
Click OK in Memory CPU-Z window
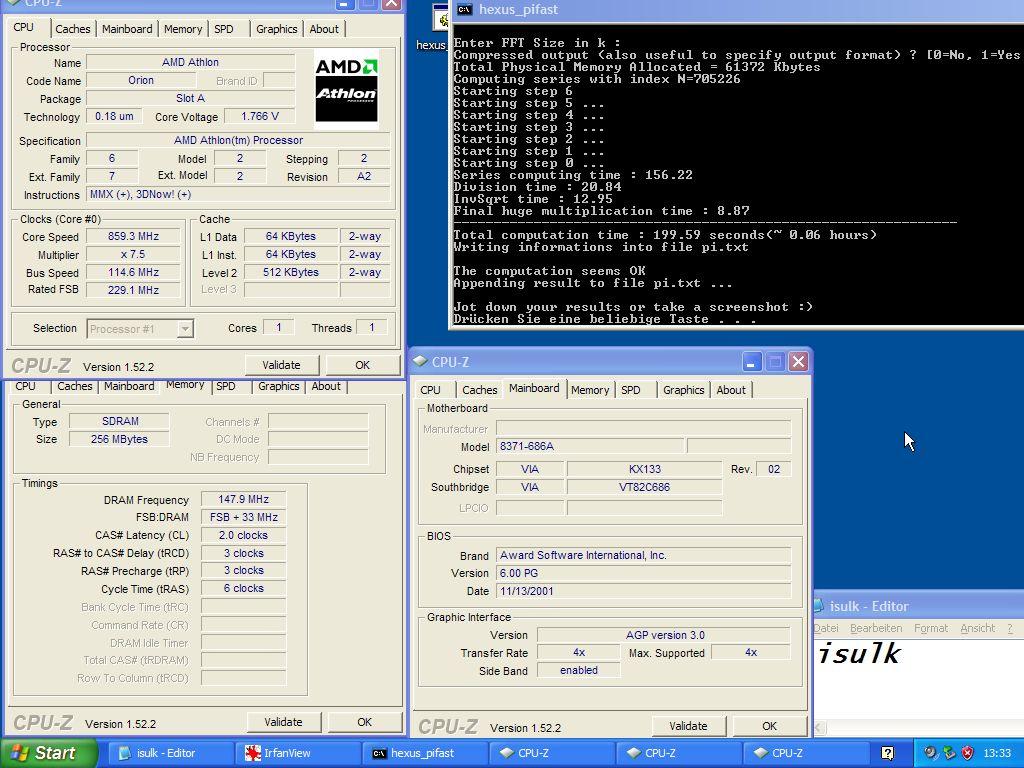[364, 722]
